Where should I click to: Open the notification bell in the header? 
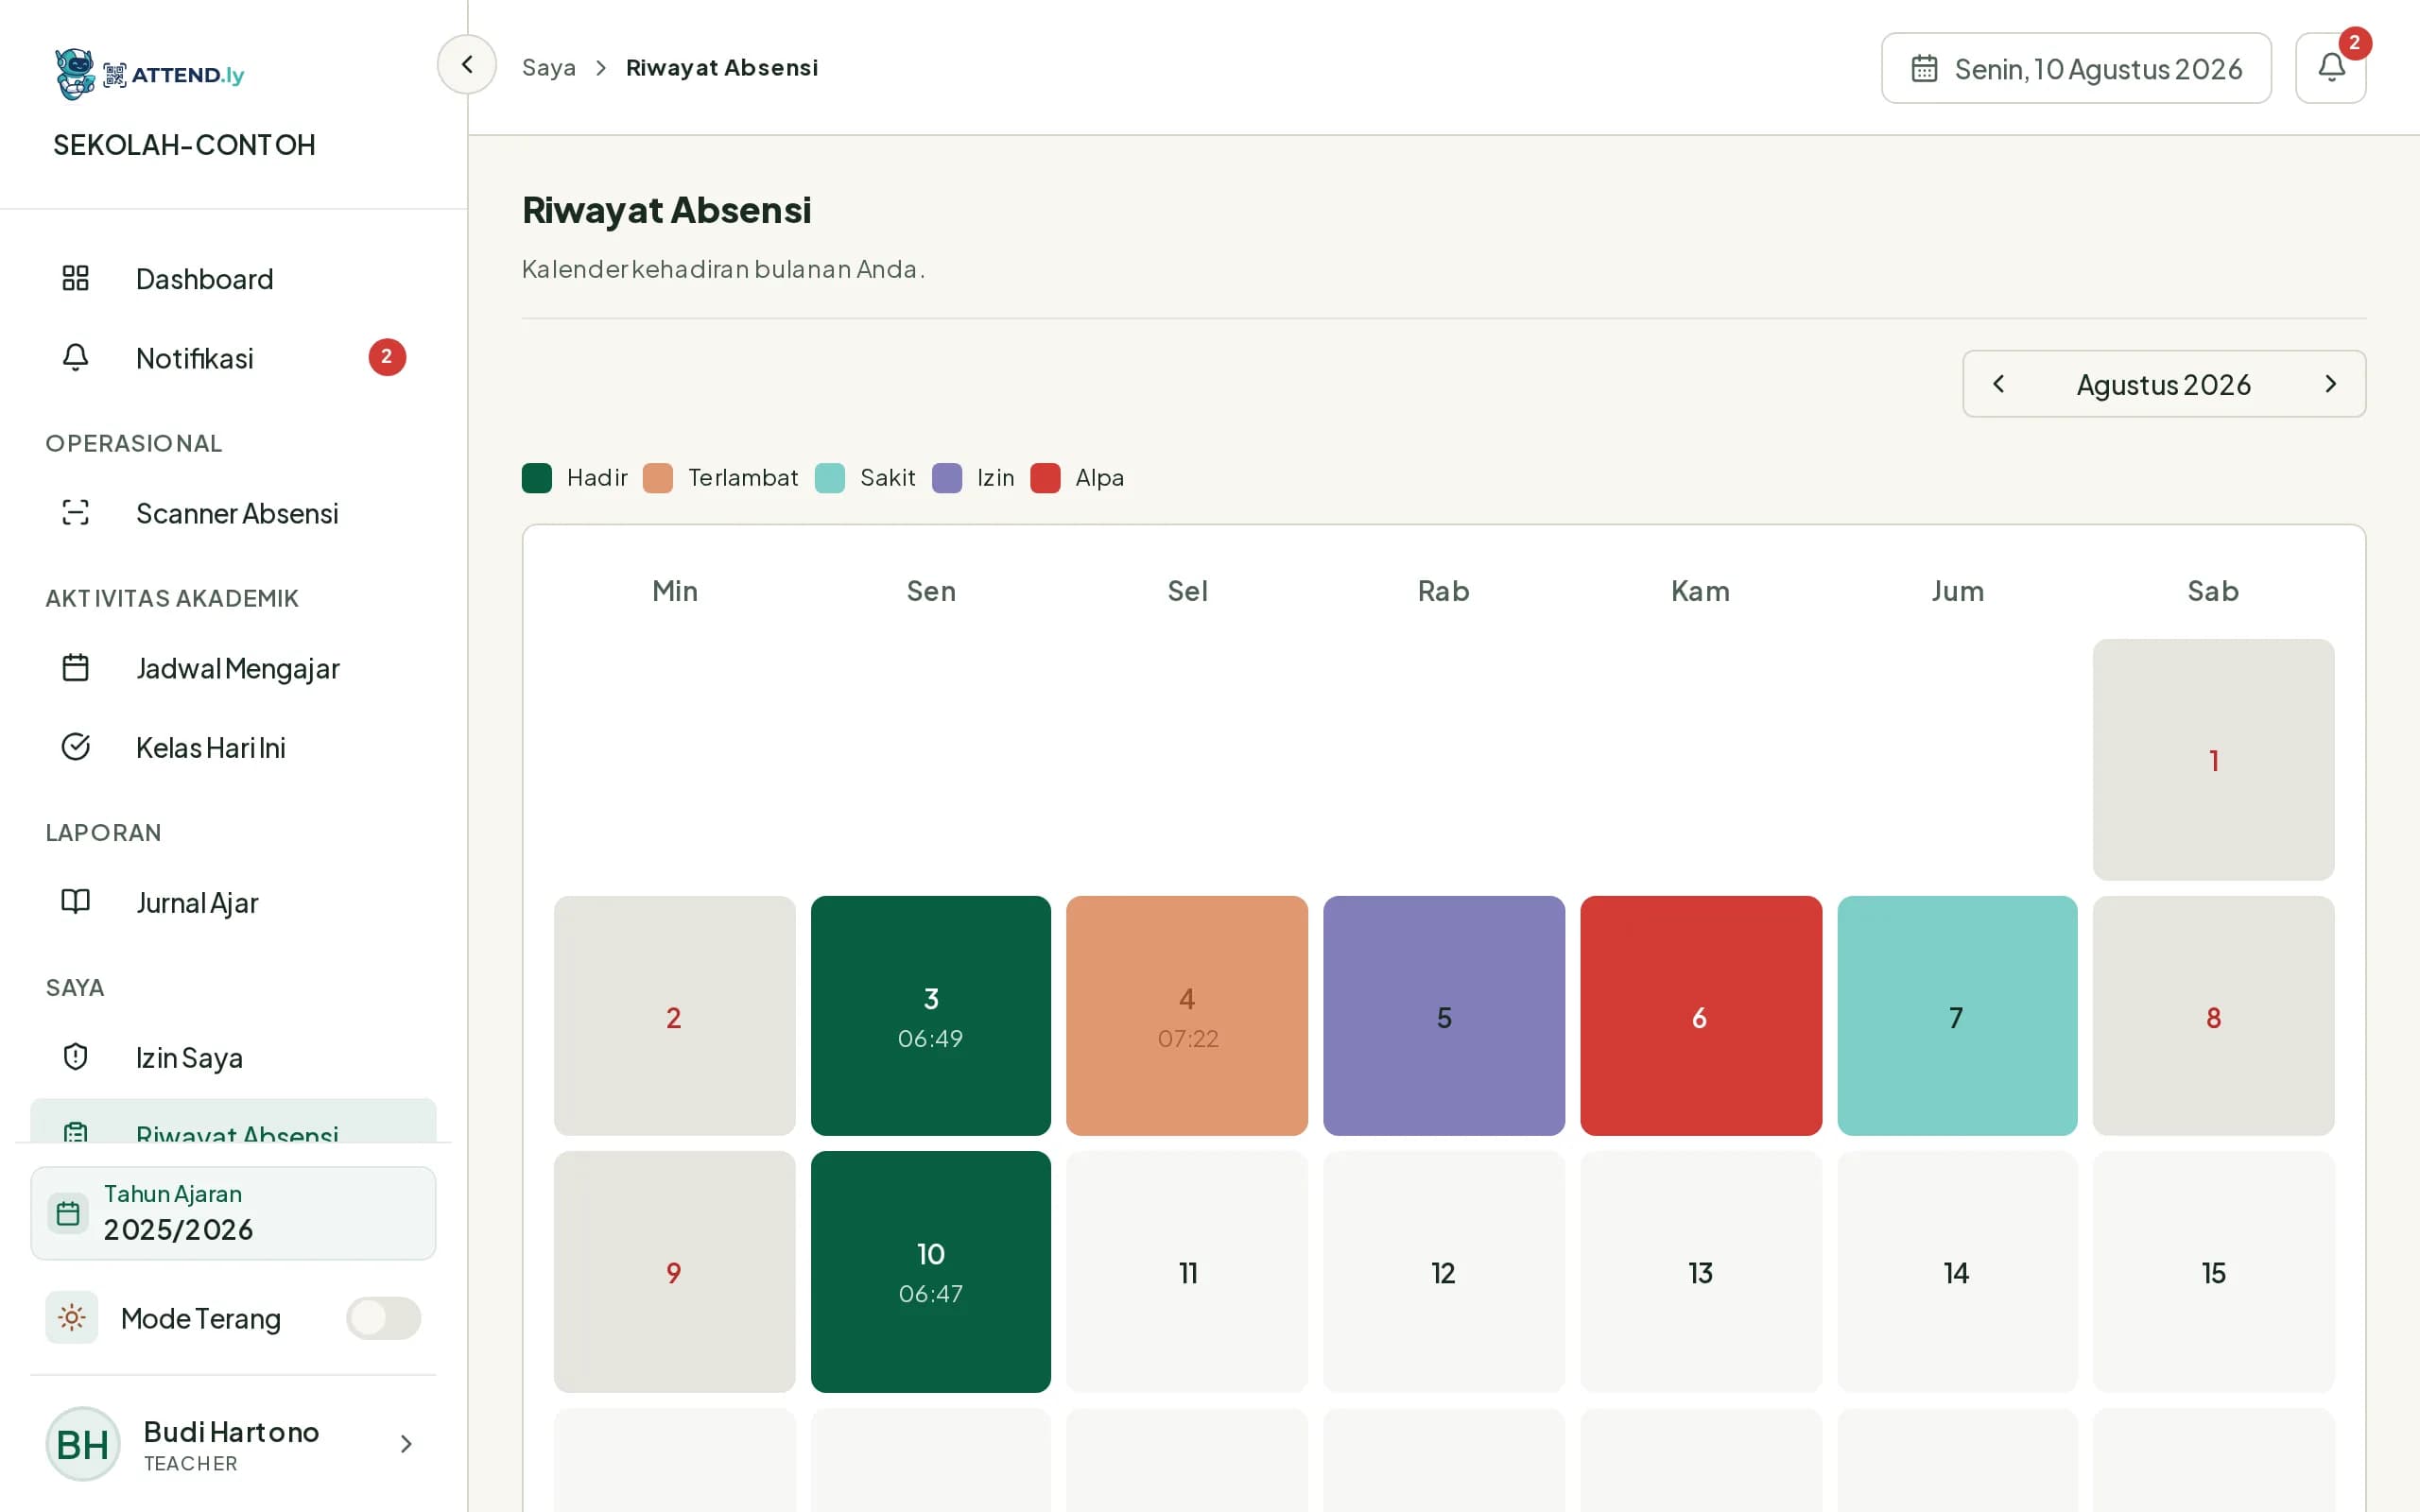(2330, 68)
